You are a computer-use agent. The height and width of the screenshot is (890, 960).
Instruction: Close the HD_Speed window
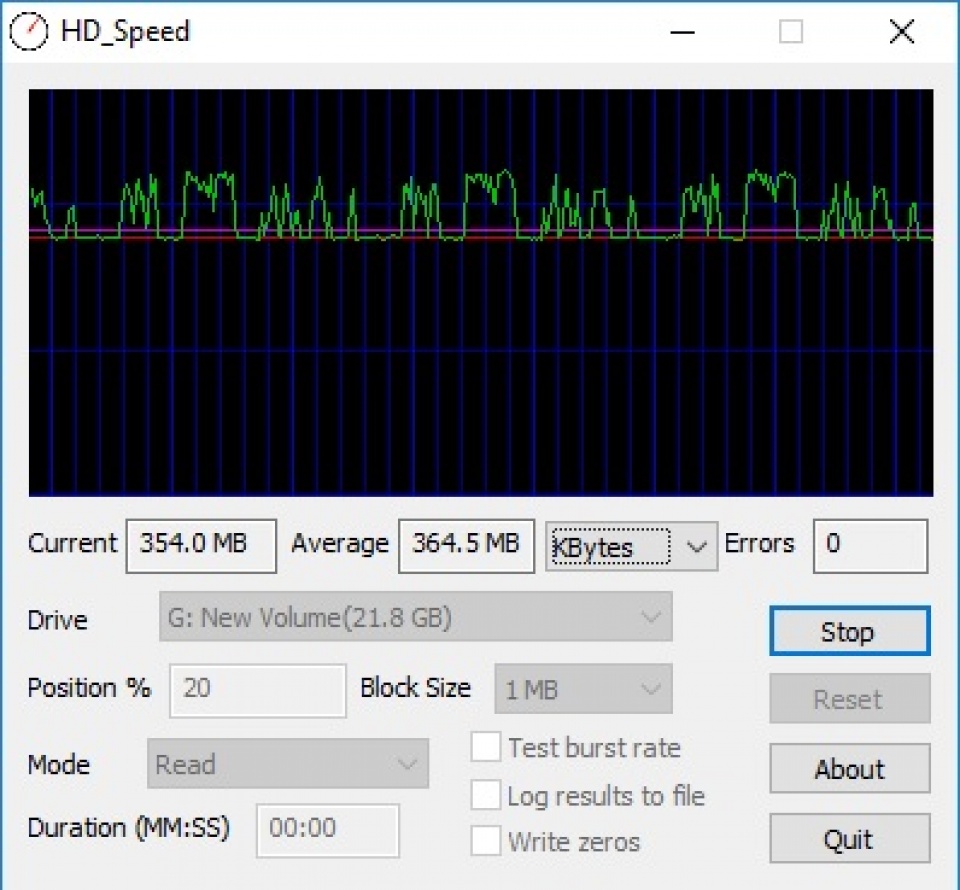(x=901, y=32)
